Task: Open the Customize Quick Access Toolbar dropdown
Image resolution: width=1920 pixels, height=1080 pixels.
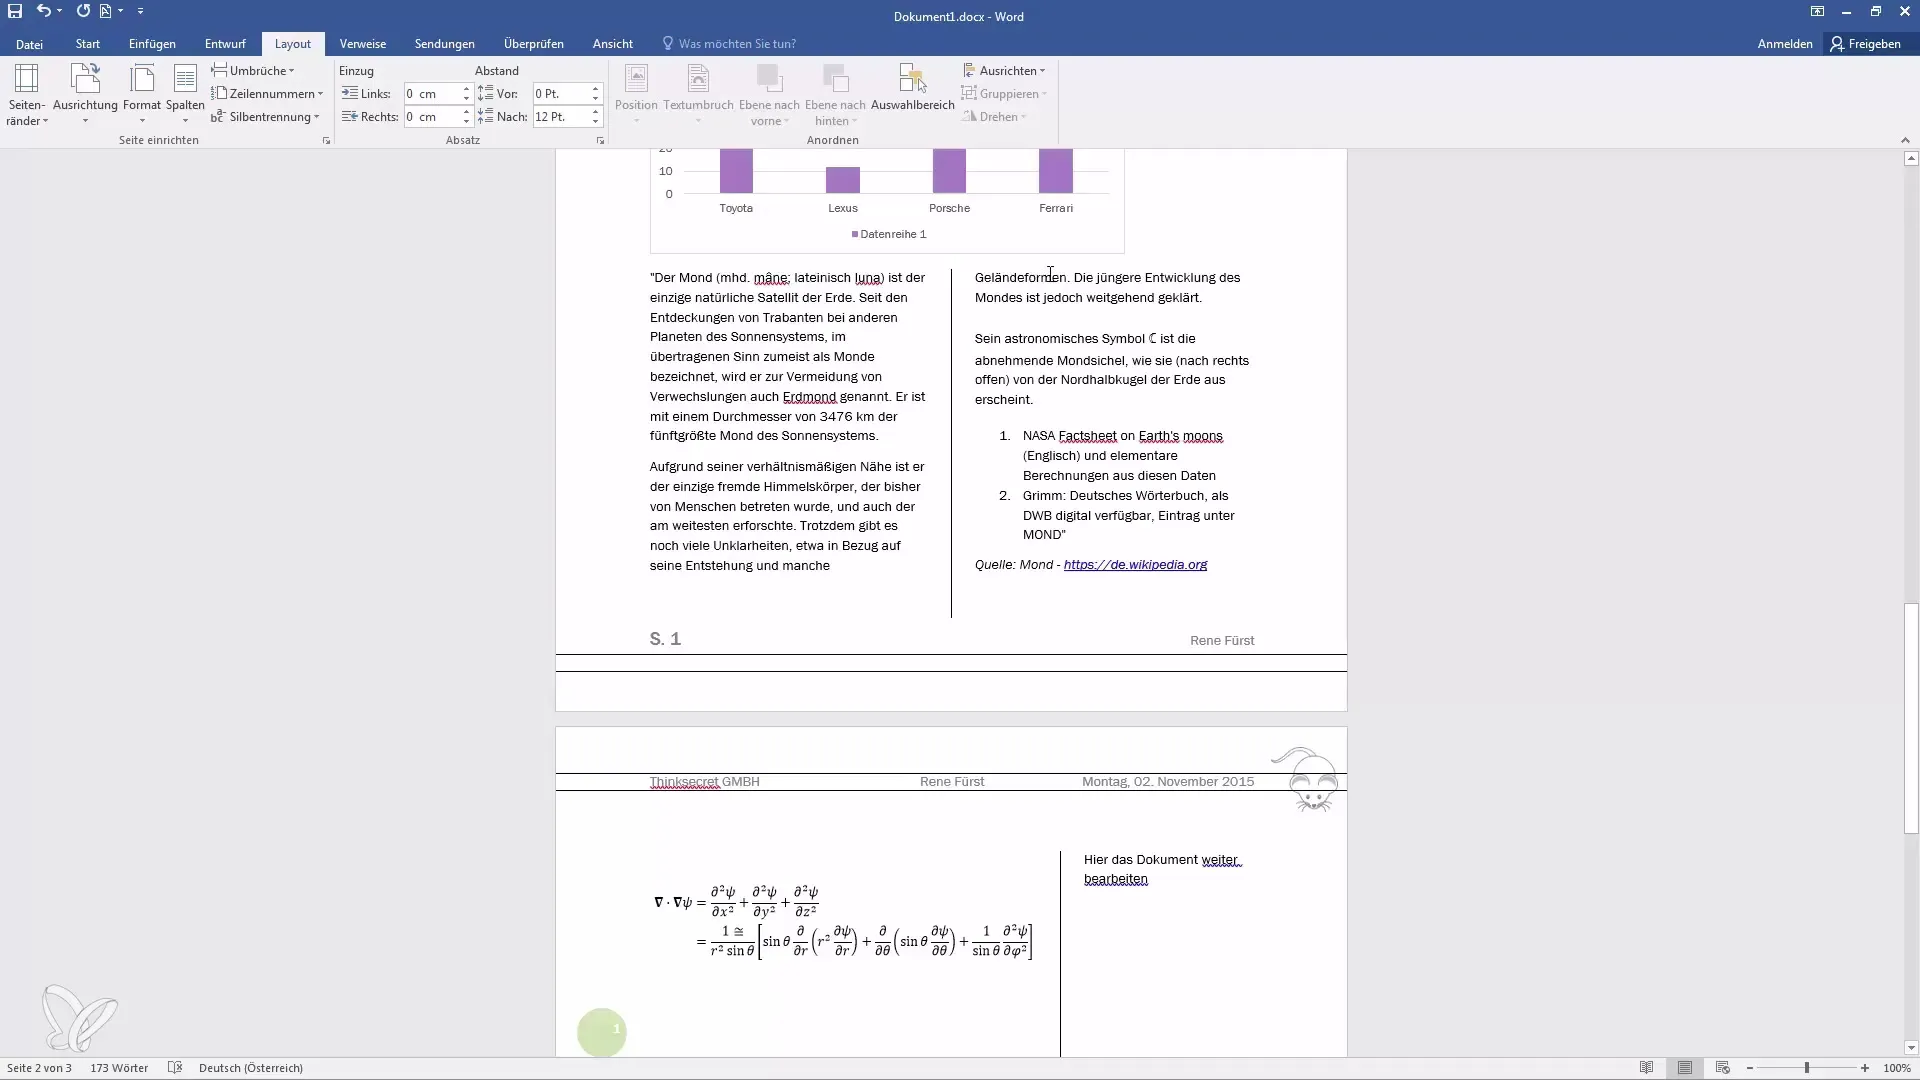Action: pyautogui.click(x=140, y=11)
